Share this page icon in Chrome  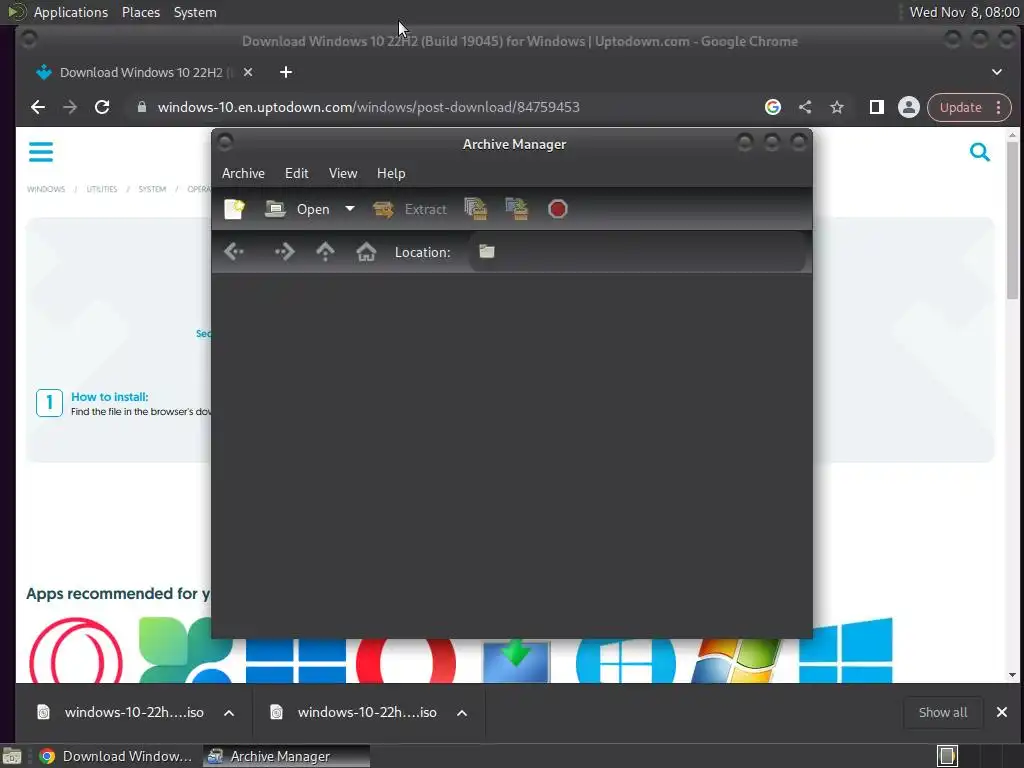pos(805,107)
